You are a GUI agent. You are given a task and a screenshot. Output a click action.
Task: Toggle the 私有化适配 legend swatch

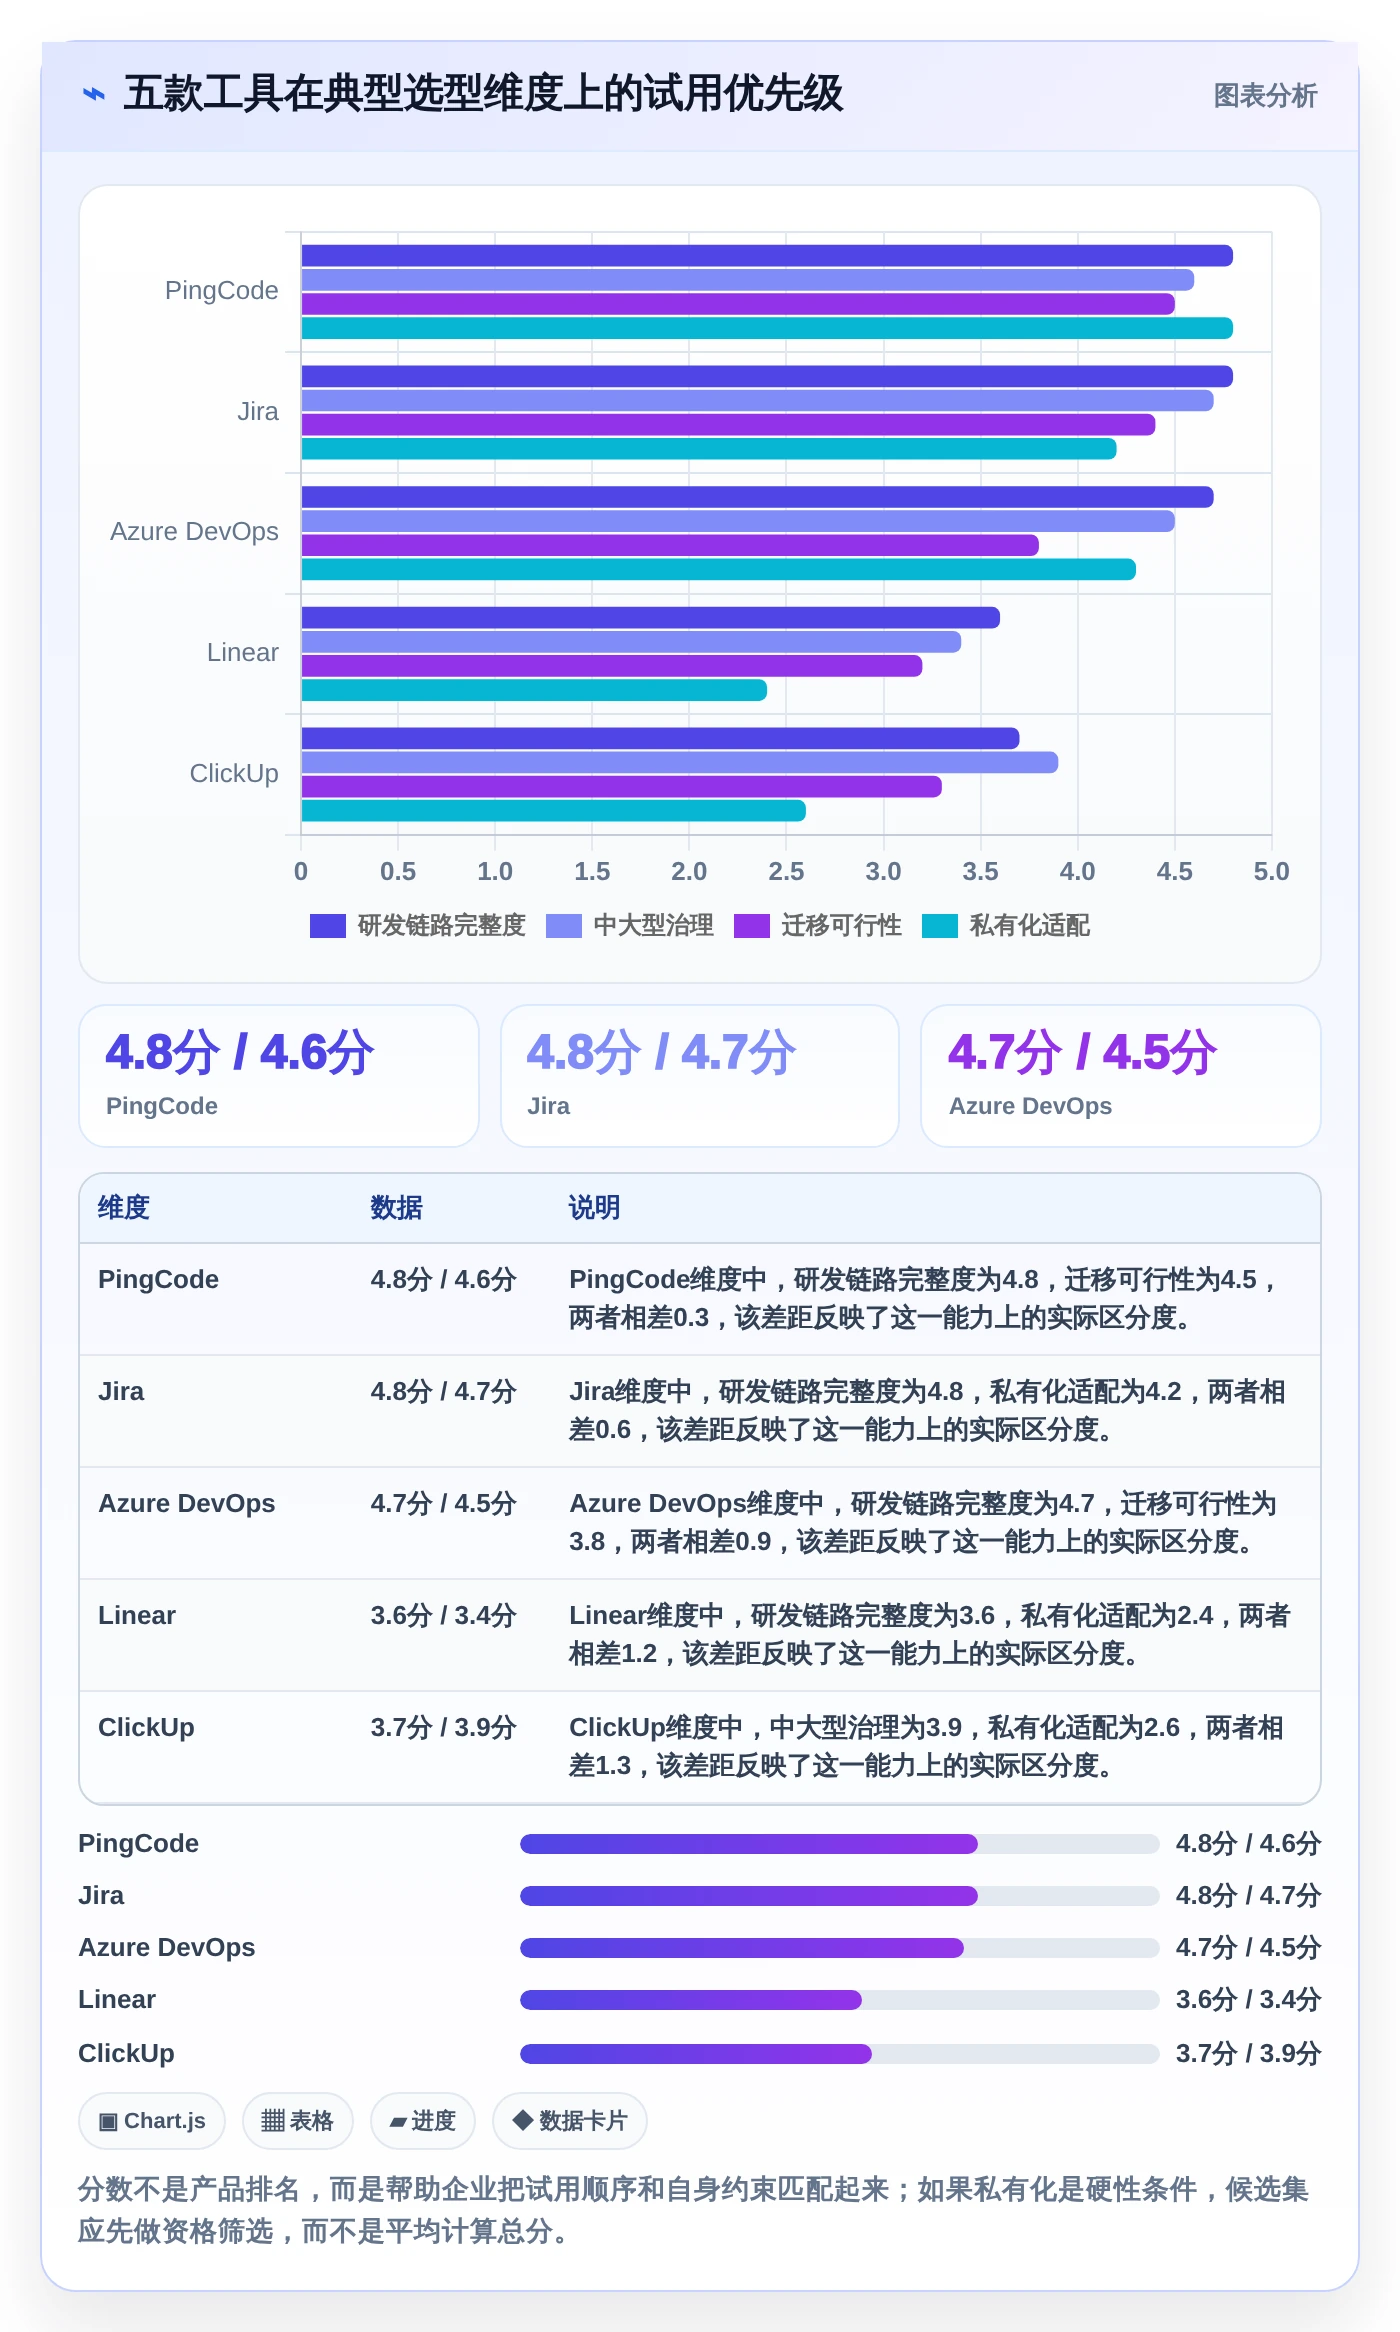point(940,926)
